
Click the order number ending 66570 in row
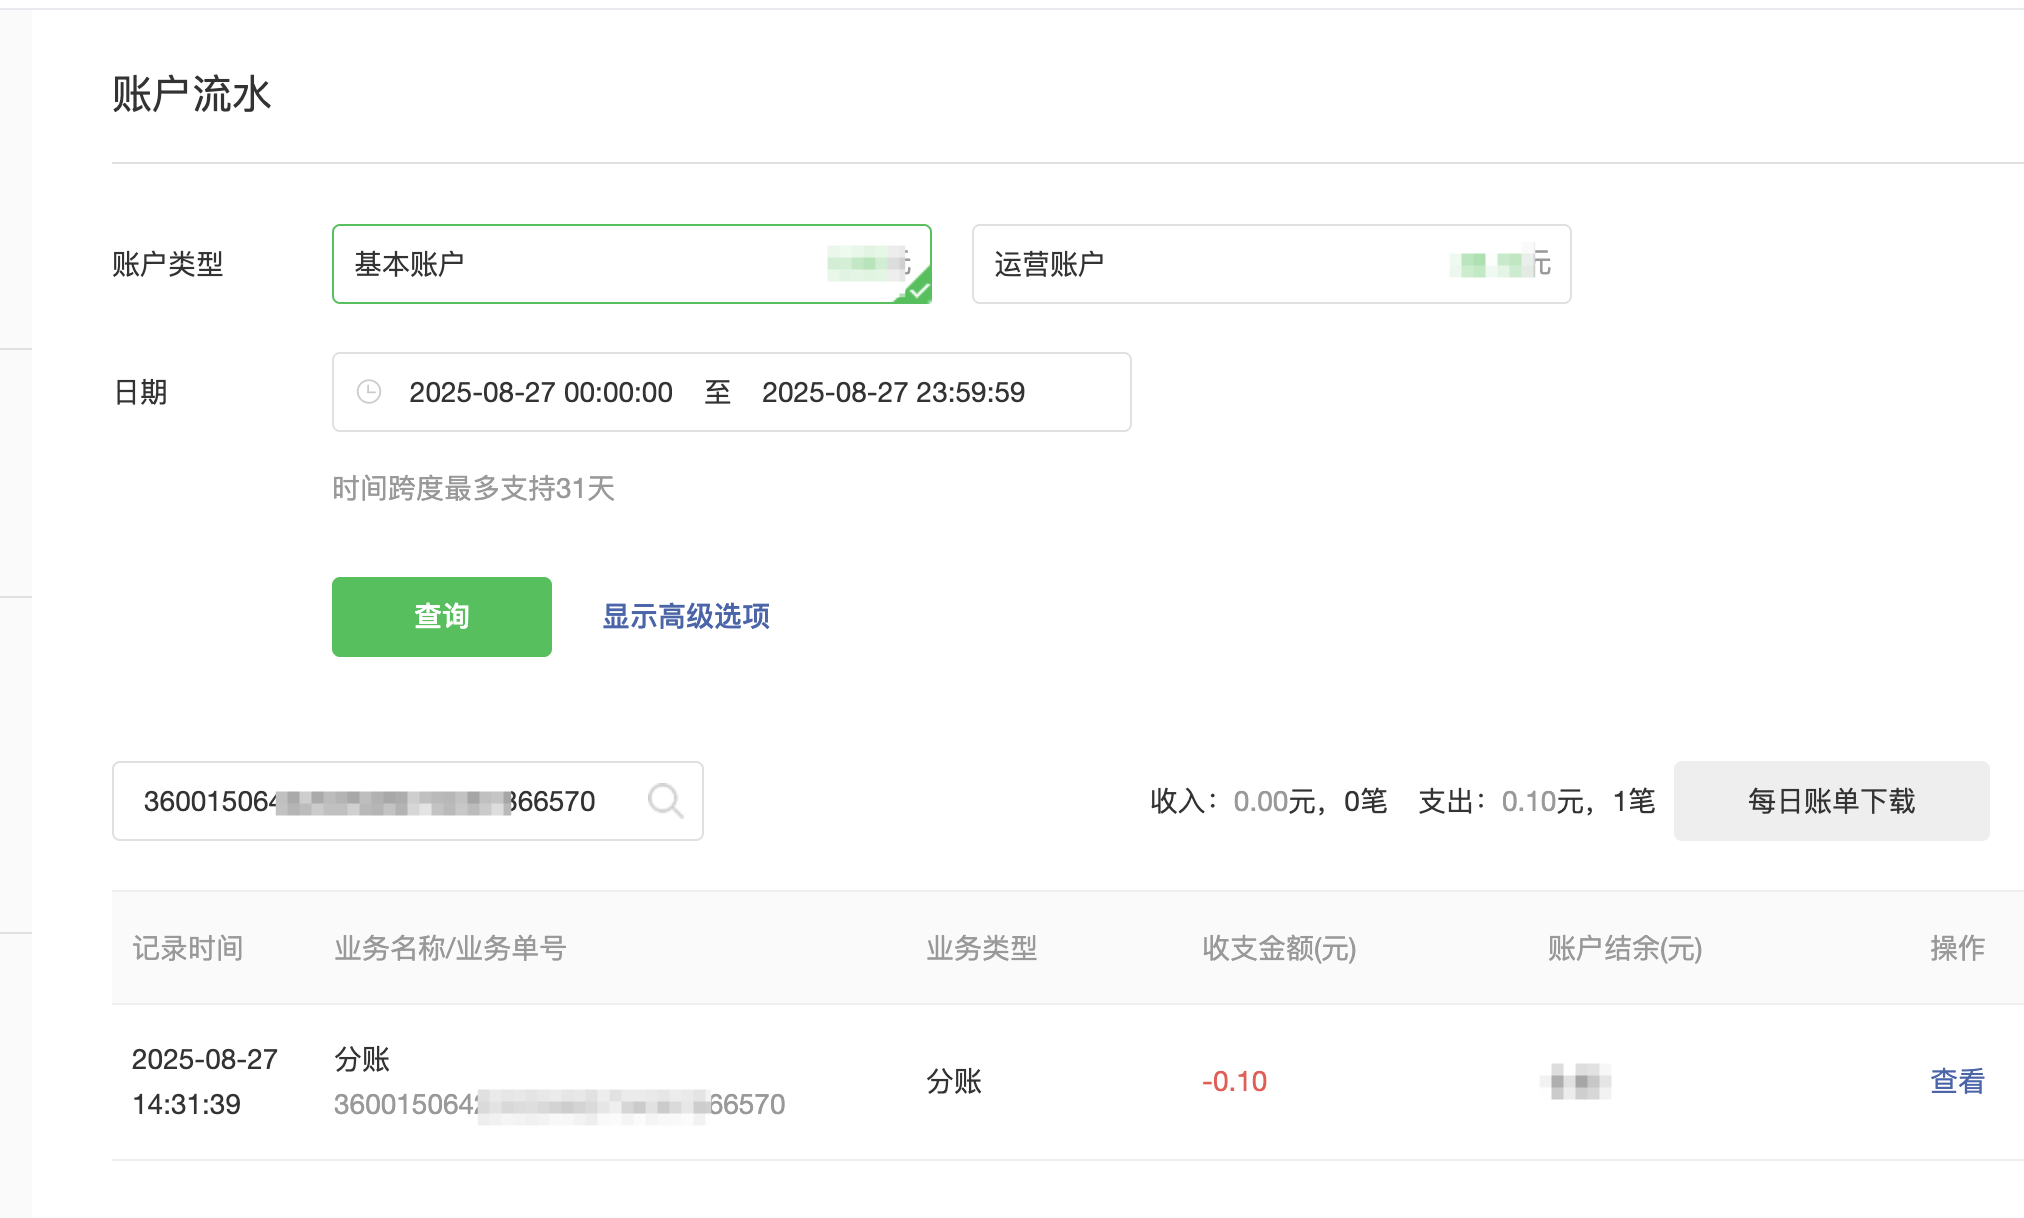558,1104
